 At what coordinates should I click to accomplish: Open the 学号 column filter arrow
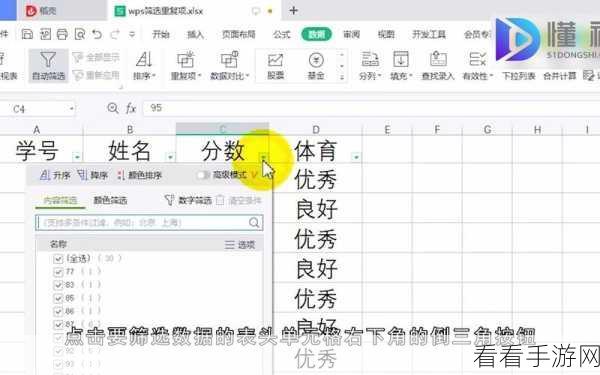(77, 157)
